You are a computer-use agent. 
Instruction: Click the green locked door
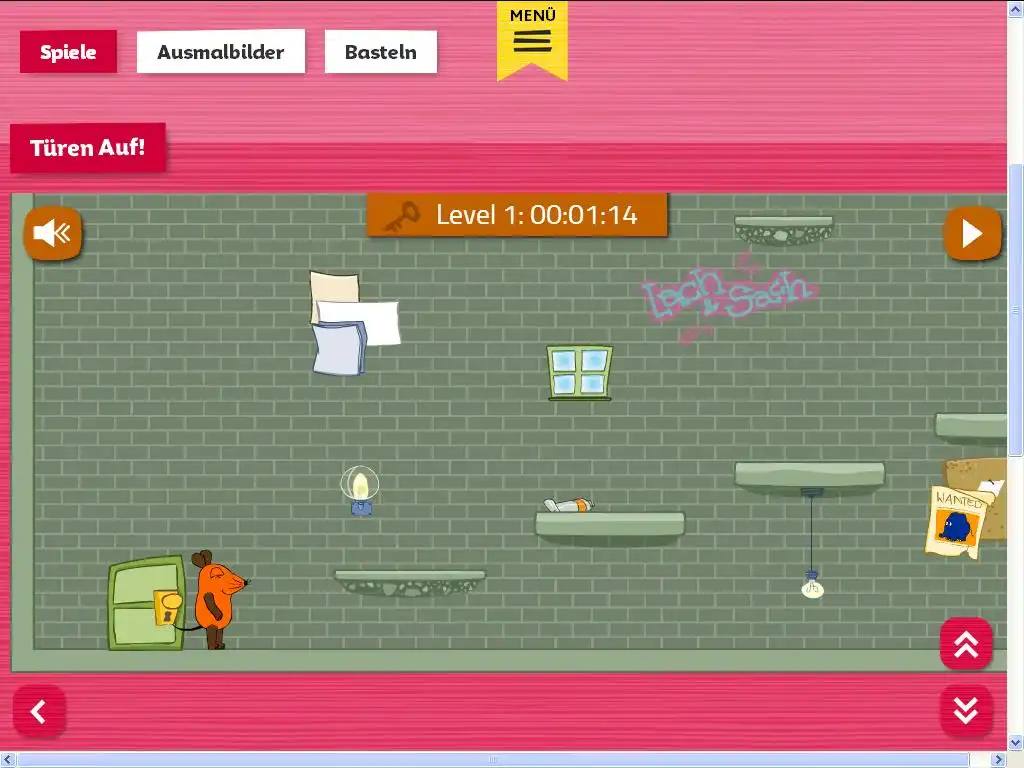[x=146, y=603]
